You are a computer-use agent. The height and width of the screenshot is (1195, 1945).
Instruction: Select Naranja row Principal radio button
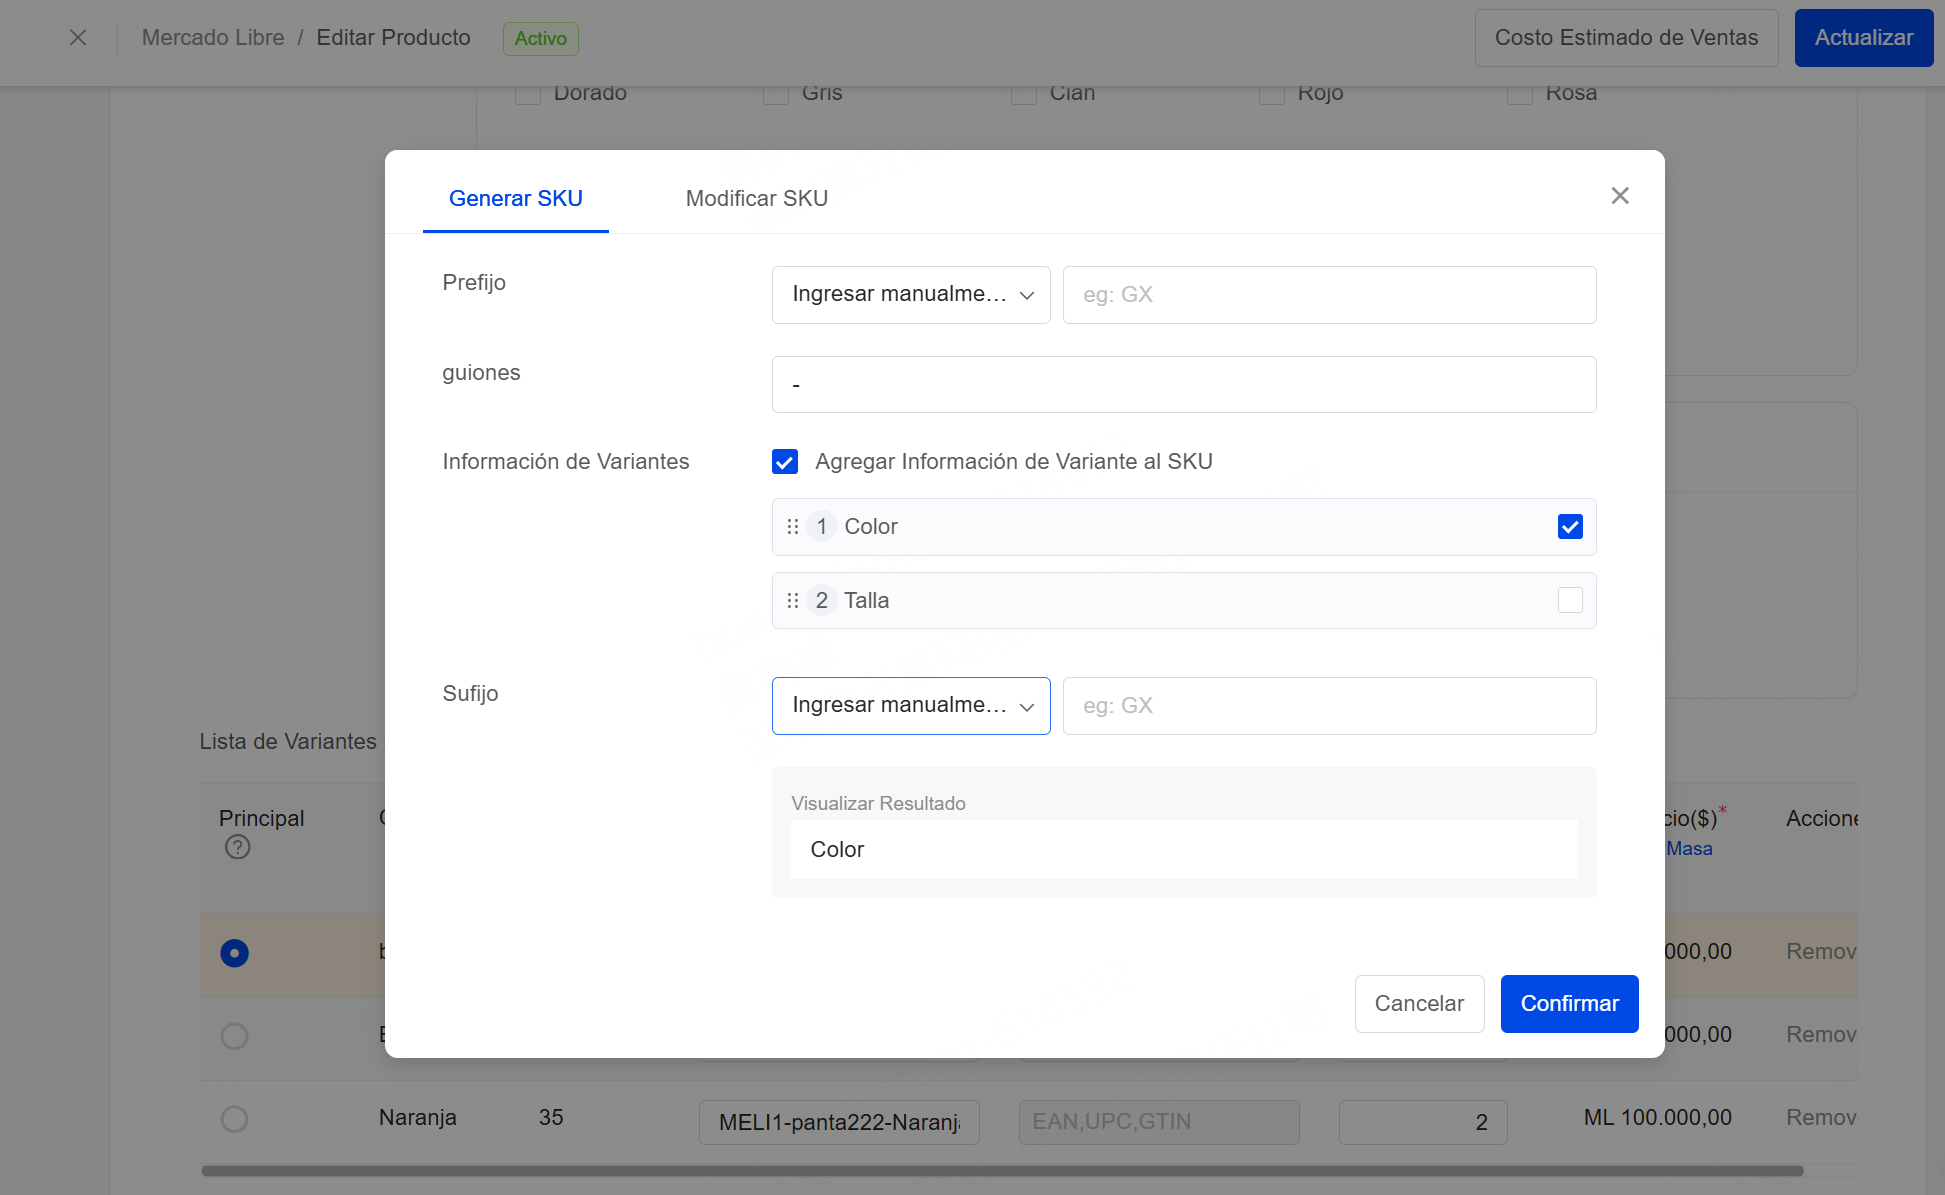[x=235, y=1119]
